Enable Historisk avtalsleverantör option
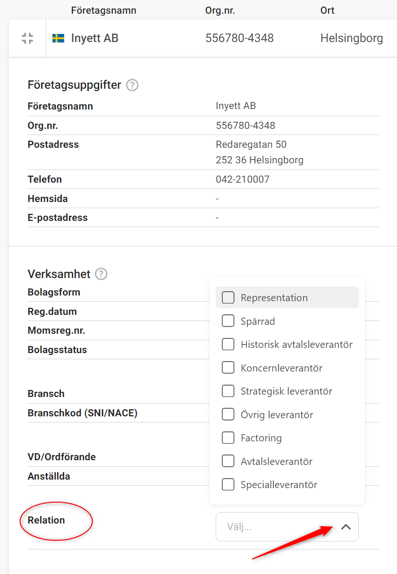The height and width of the screenshot is (574, 397). point(228,344)
